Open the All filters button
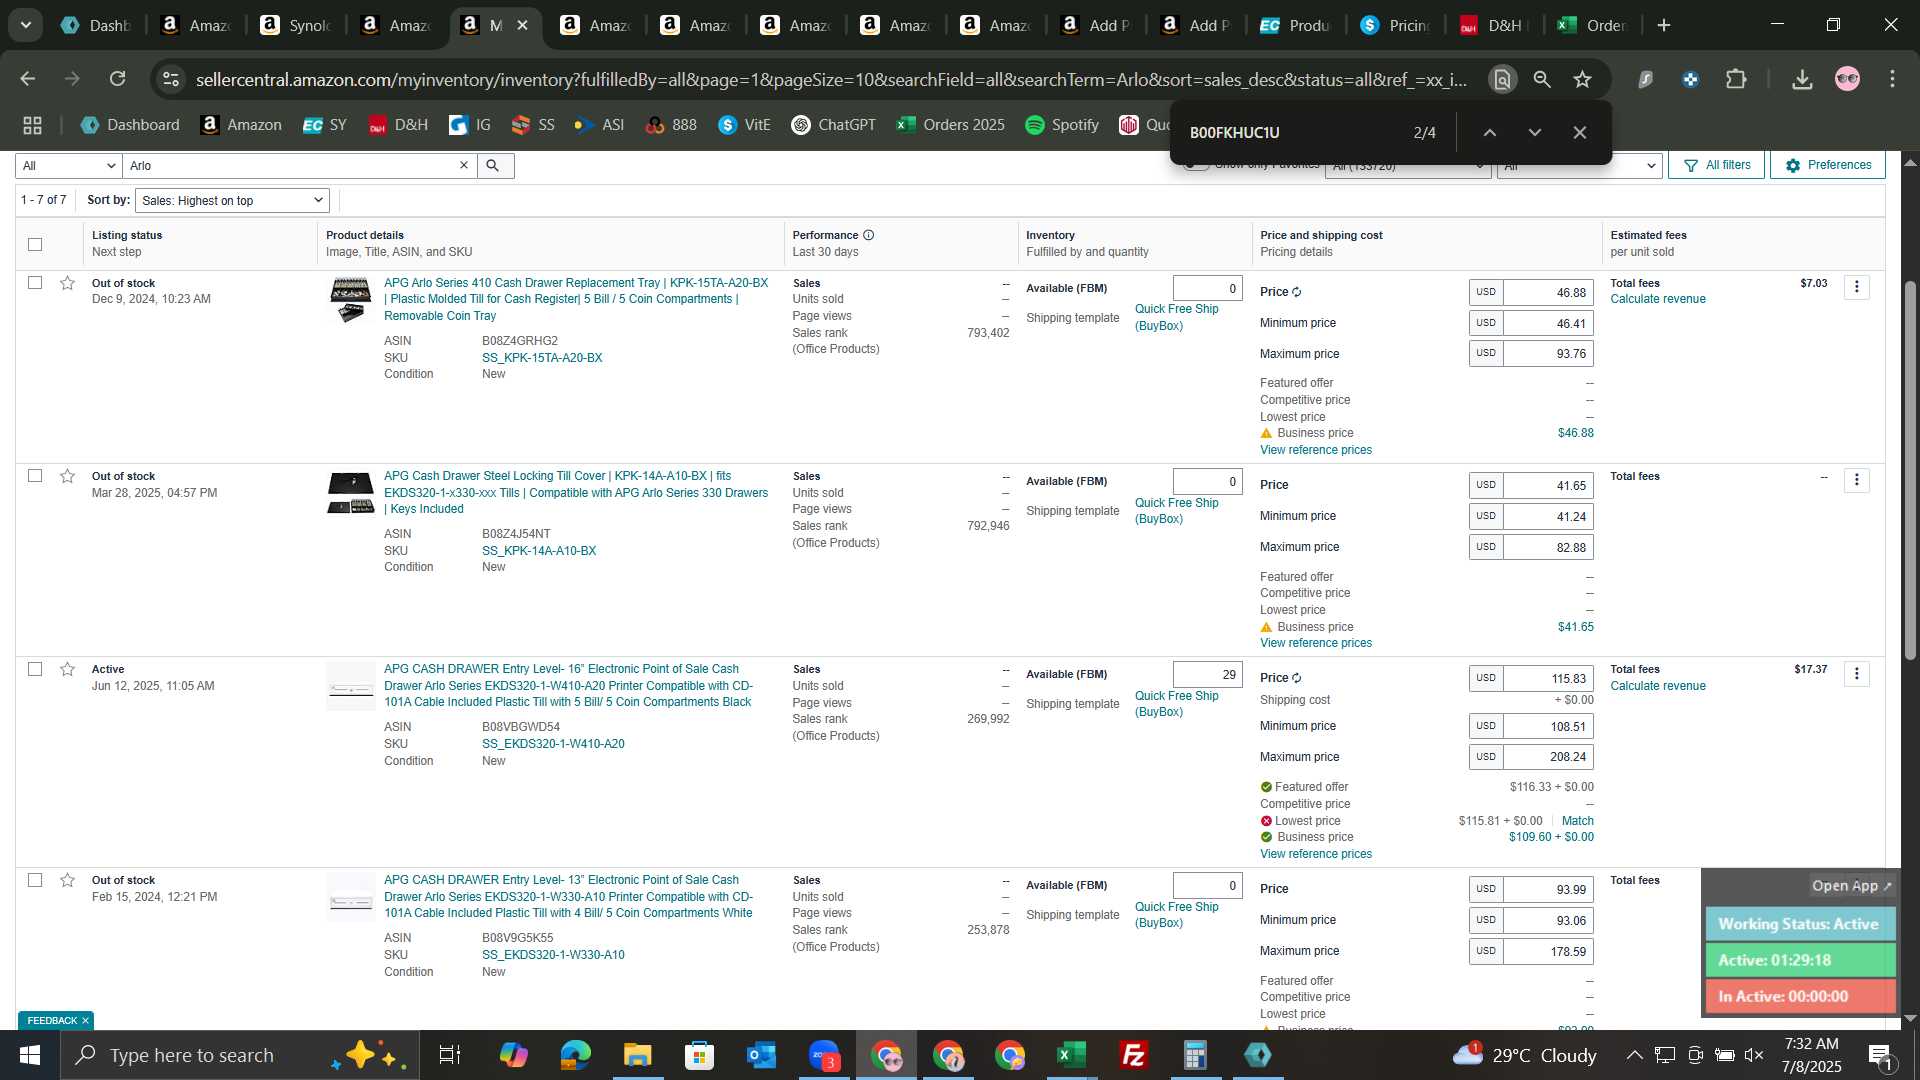 (x=1717, y=165)
